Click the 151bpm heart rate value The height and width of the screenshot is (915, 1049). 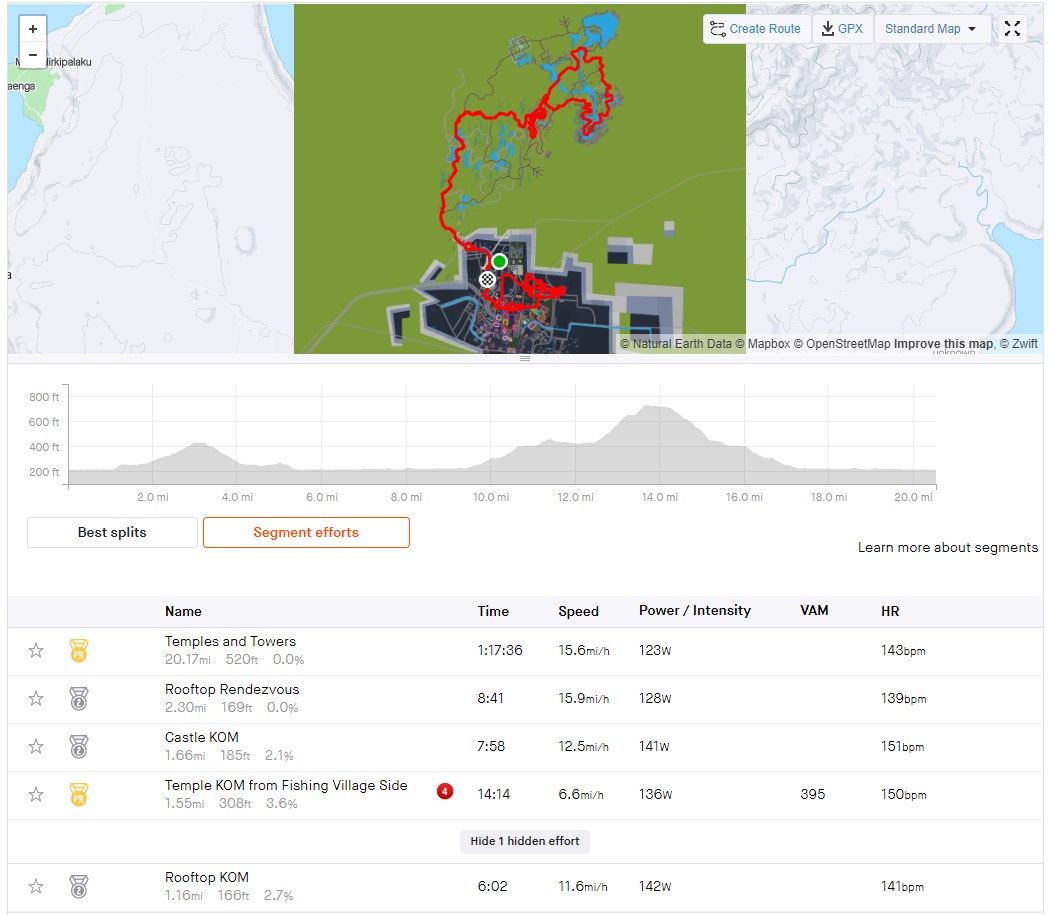tap(902, 746)
